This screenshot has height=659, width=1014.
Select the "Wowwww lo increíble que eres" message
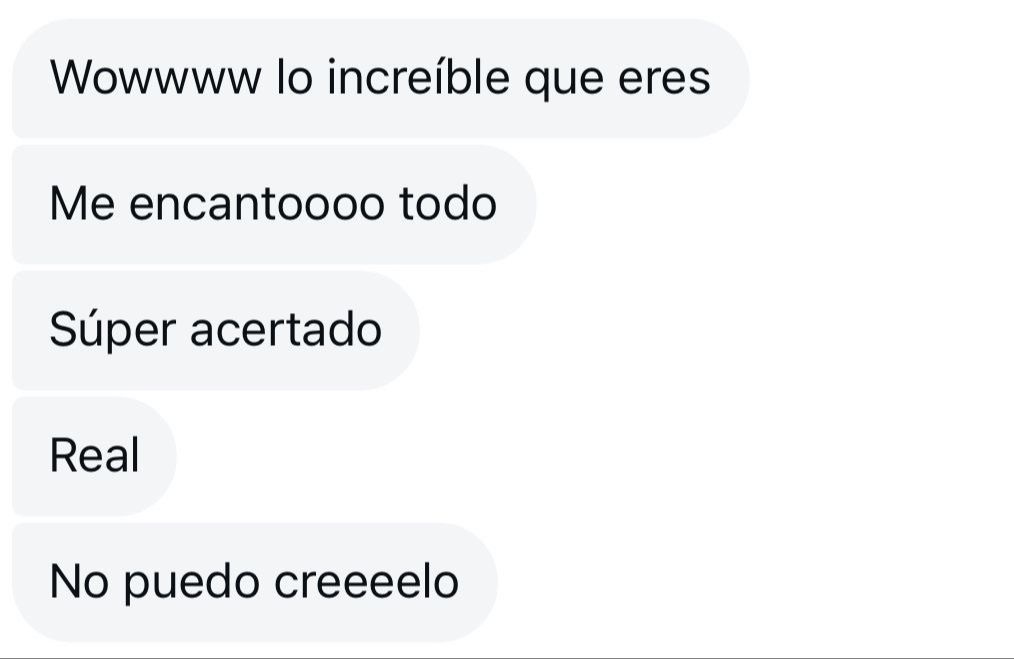click(x=381, y=78)
